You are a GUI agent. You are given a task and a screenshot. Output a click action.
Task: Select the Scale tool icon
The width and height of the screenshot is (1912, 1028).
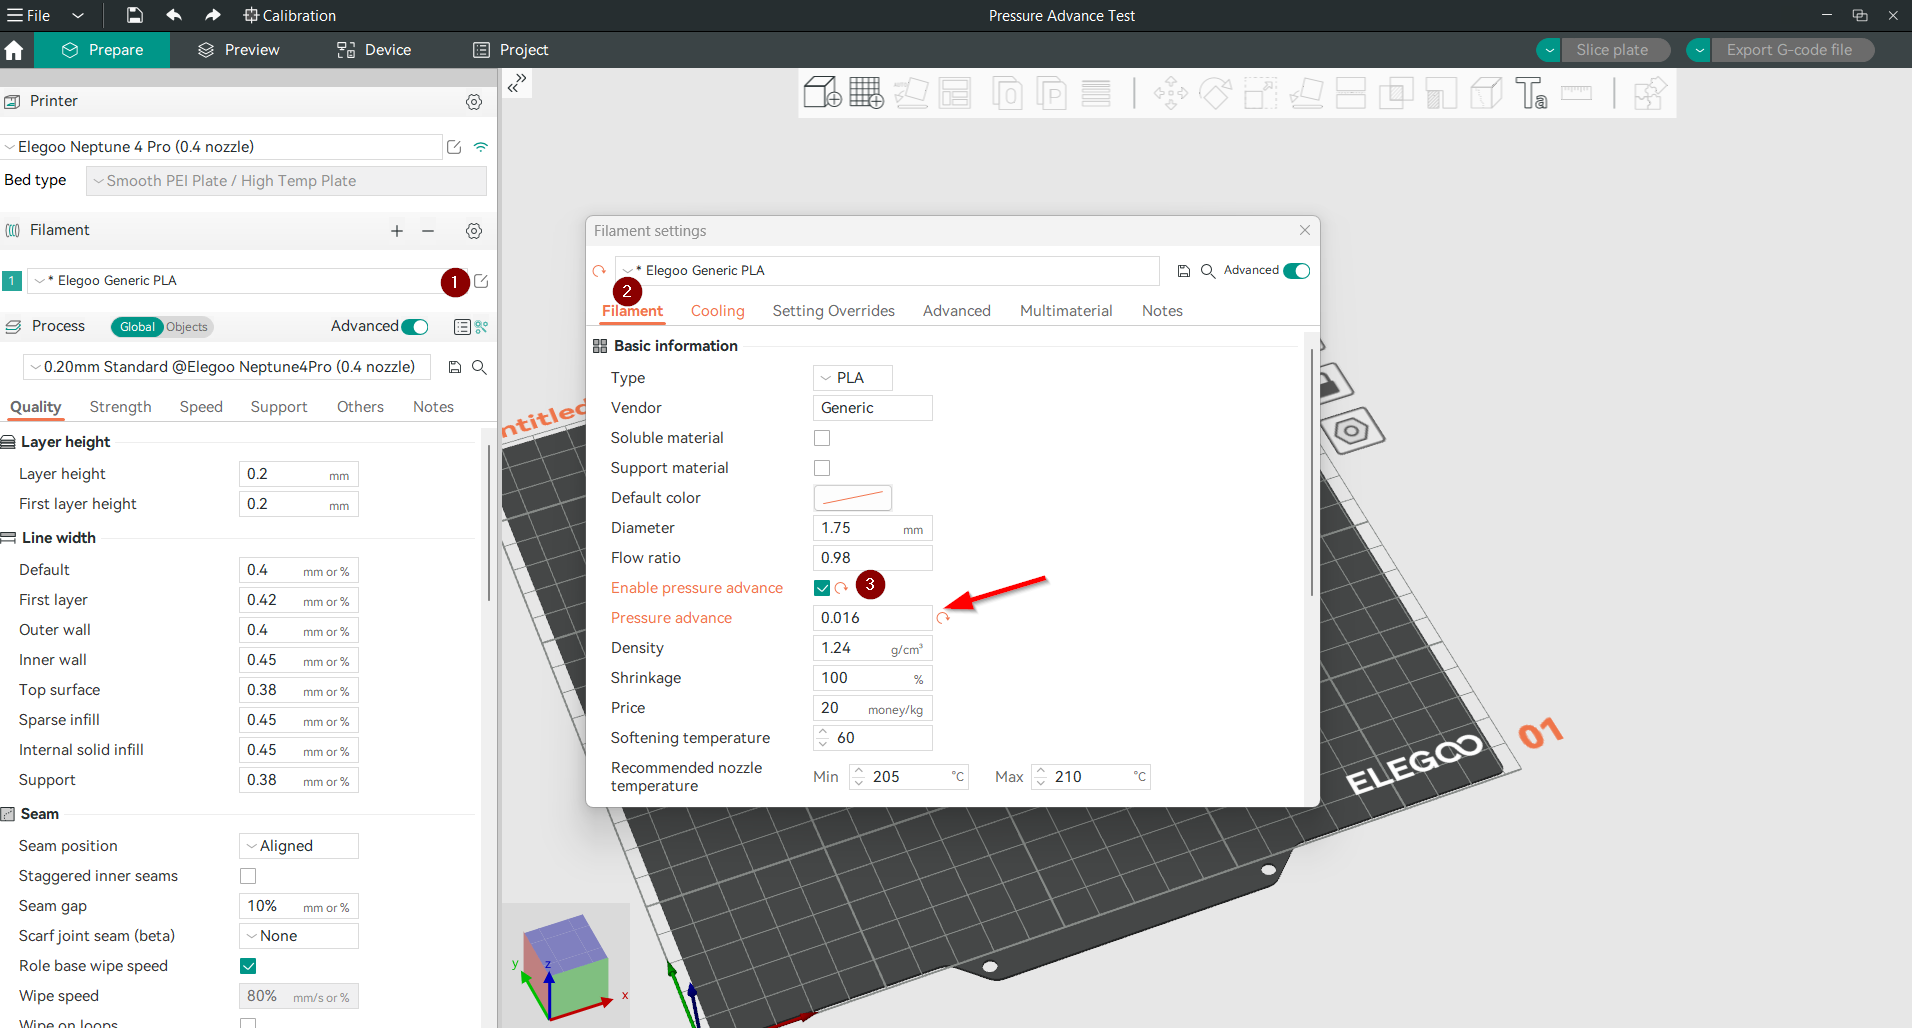(x=1260, y=93)
